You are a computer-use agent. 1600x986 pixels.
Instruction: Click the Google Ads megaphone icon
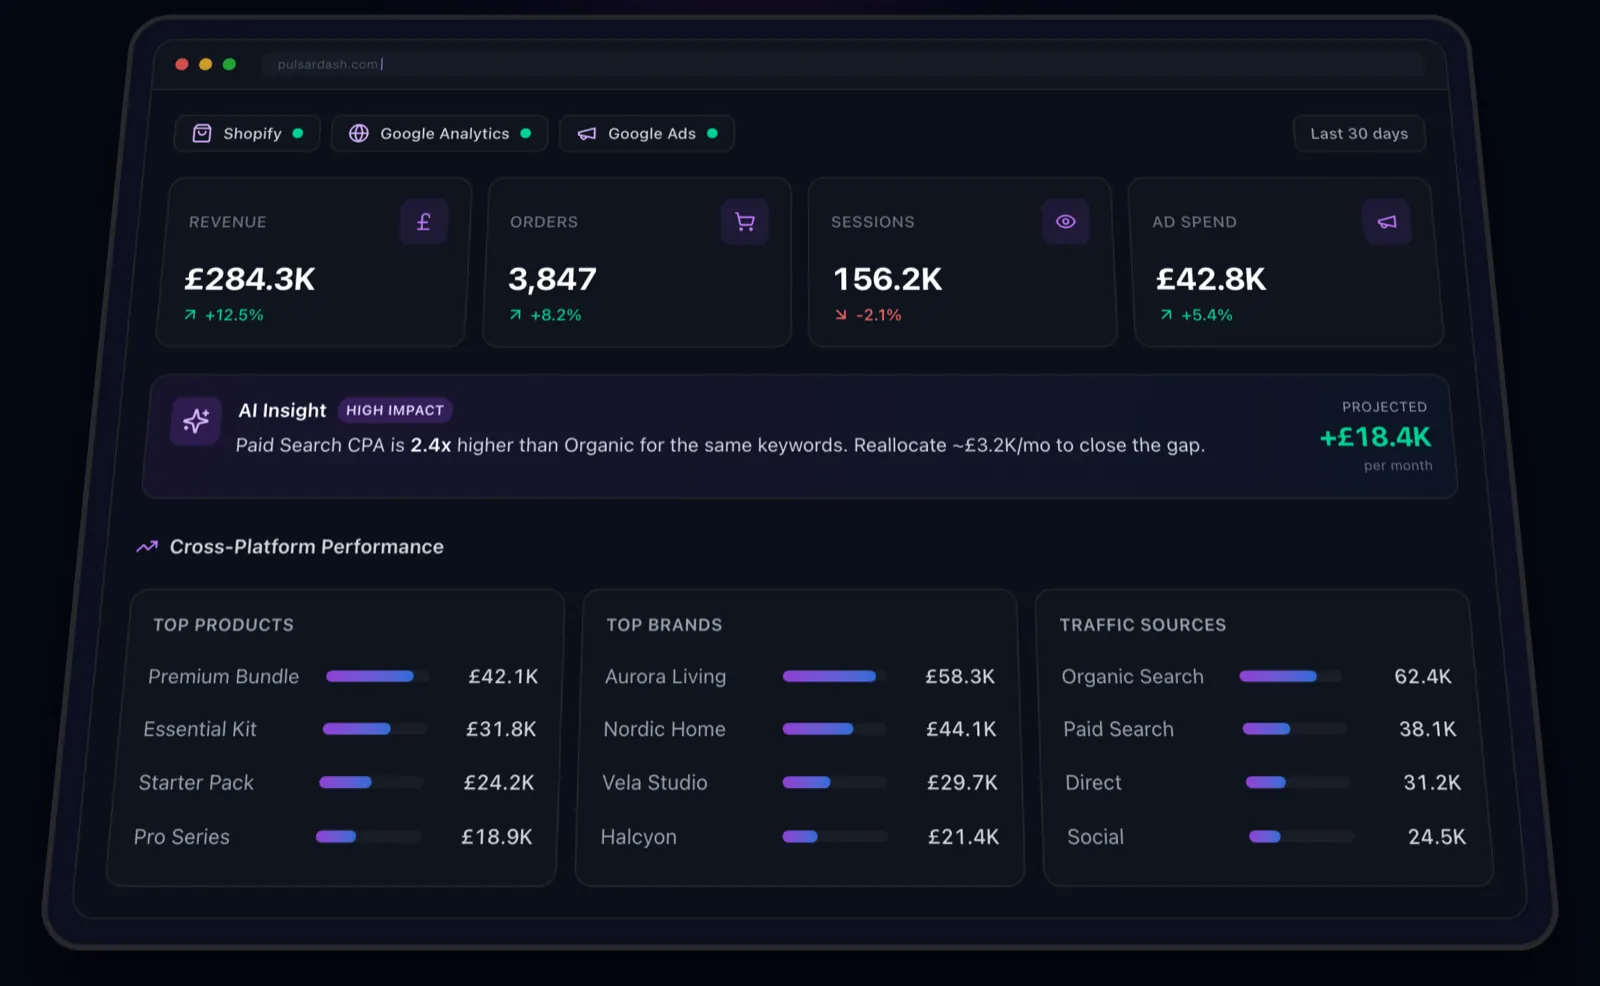pyautogui.click(x=587, y=133)
